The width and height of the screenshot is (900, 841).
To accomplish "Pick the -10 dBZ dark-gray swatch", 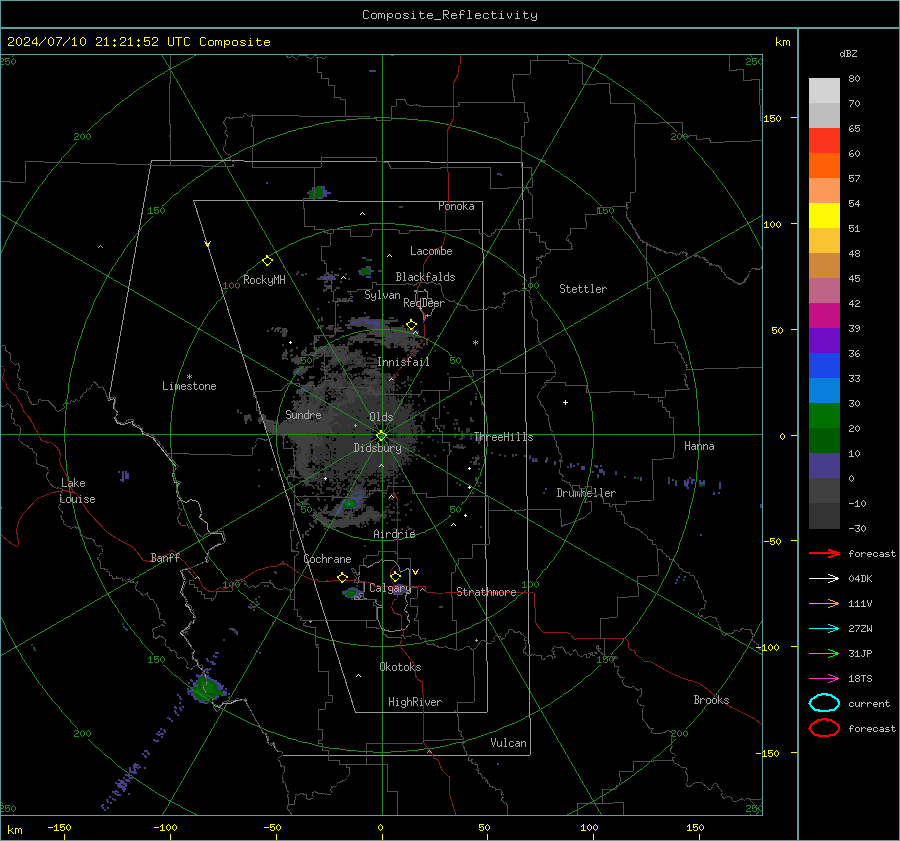I will coord(824,516).
